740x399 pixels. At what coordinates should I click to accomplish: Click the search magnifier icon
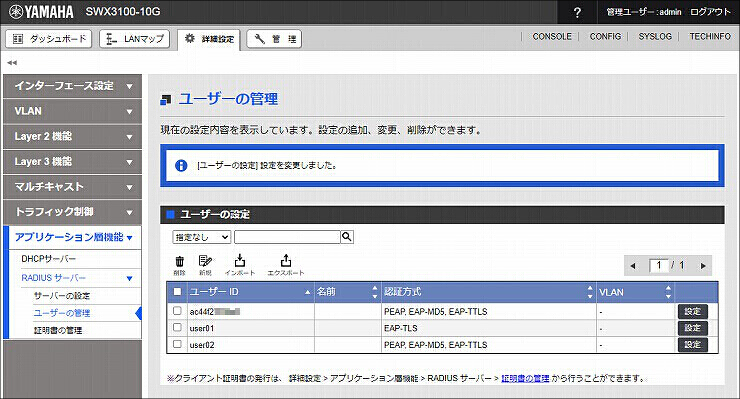[x=347, y=237]
